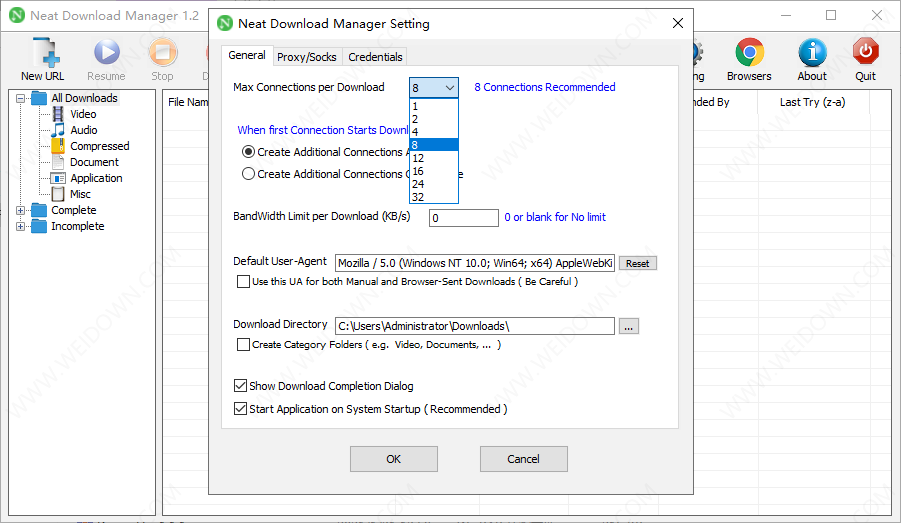
Task: Browse for Download Directory with ... button
Action: 629,326
